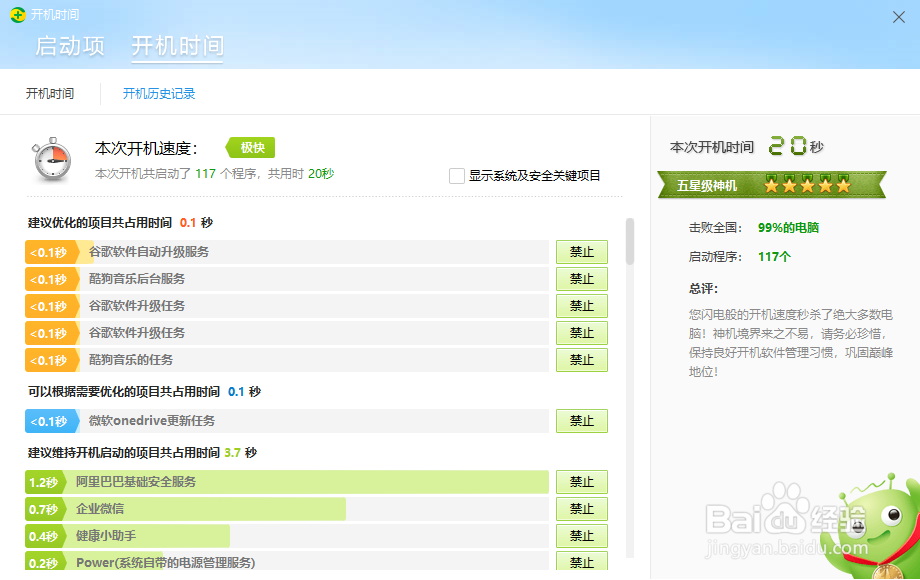Click the startup list vertical scrollbar

click(630, 241)
